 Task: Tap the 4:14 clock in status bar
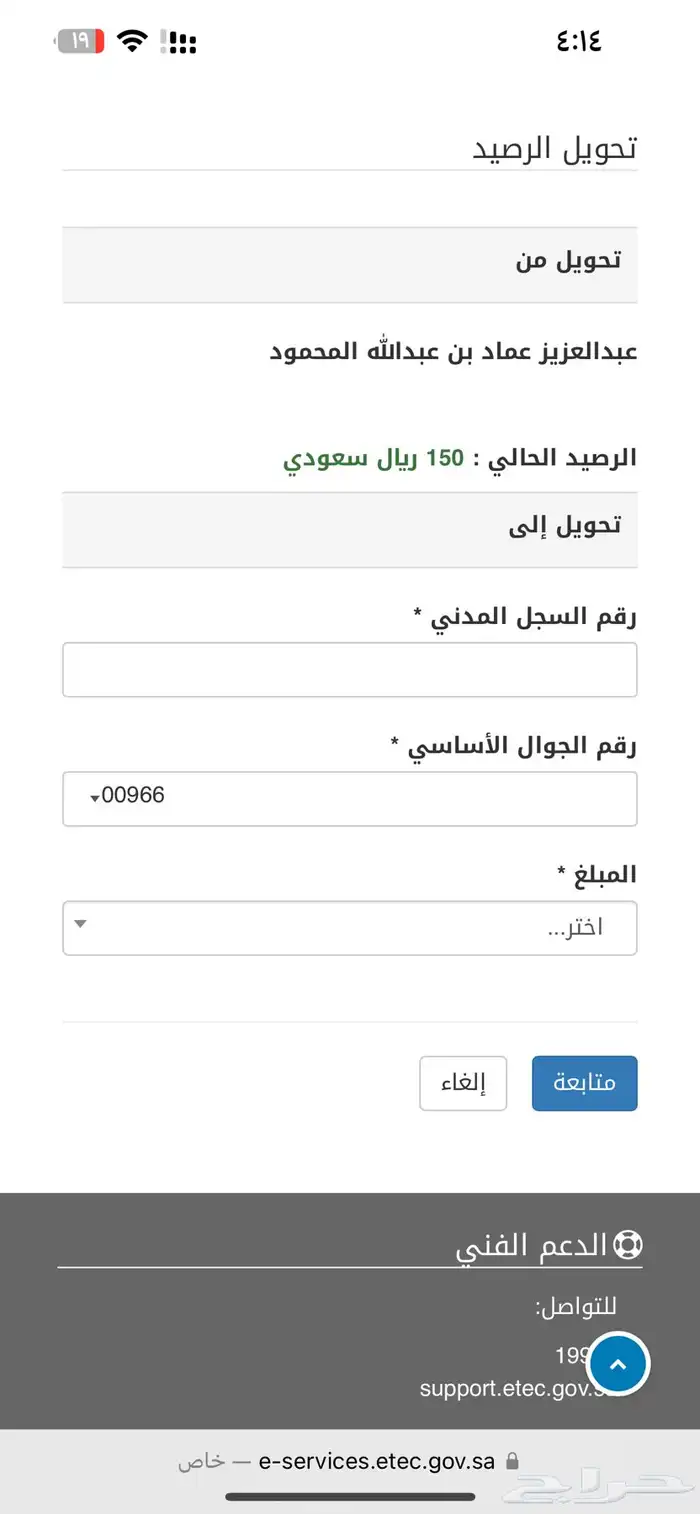(578, 41)
